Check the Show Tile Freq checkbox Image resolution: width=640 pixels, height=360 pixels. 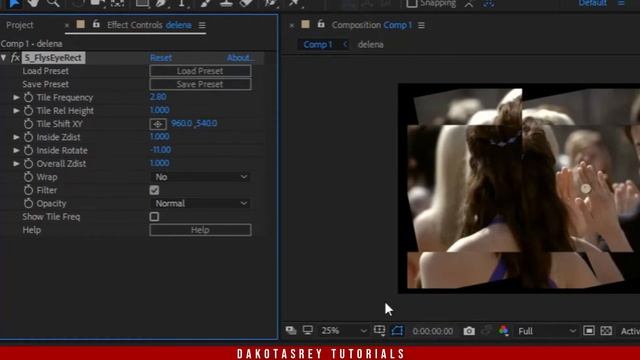pos(154,217)
